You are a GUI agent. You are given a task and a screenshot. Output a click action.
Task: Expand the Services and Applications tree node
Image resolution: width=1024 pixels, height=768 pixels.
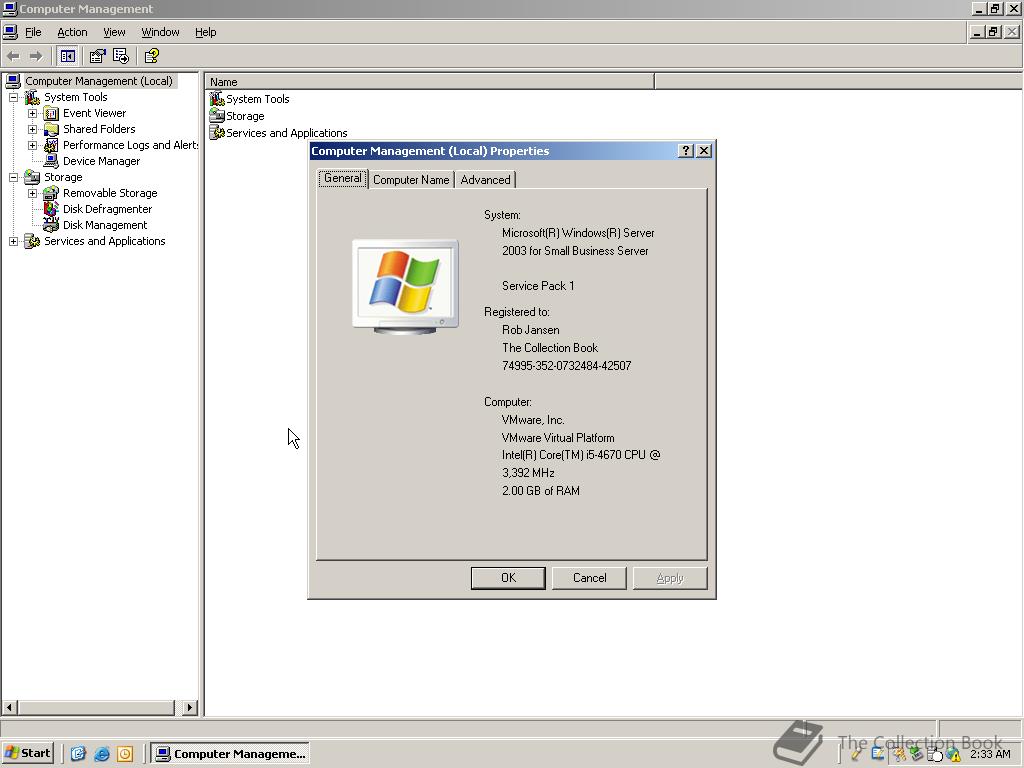(13, 241)
